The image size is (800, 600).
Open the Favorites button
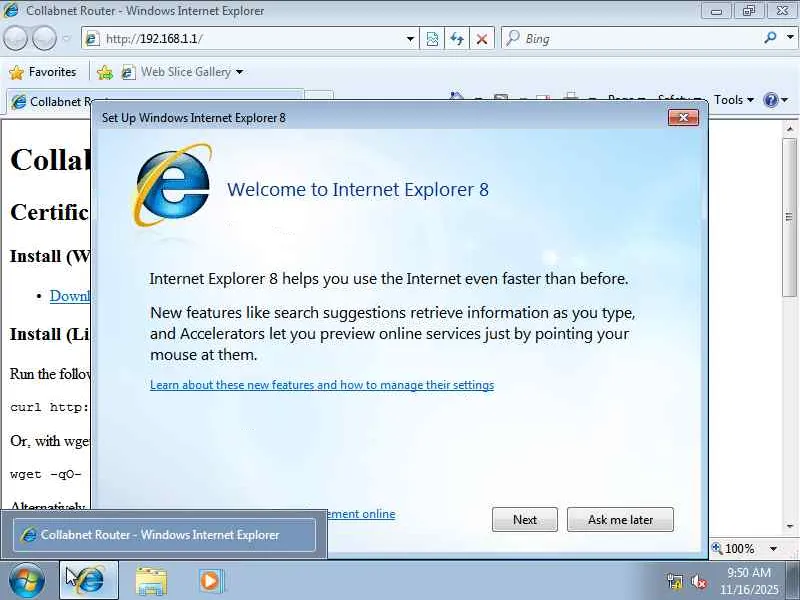pos(43,72)
